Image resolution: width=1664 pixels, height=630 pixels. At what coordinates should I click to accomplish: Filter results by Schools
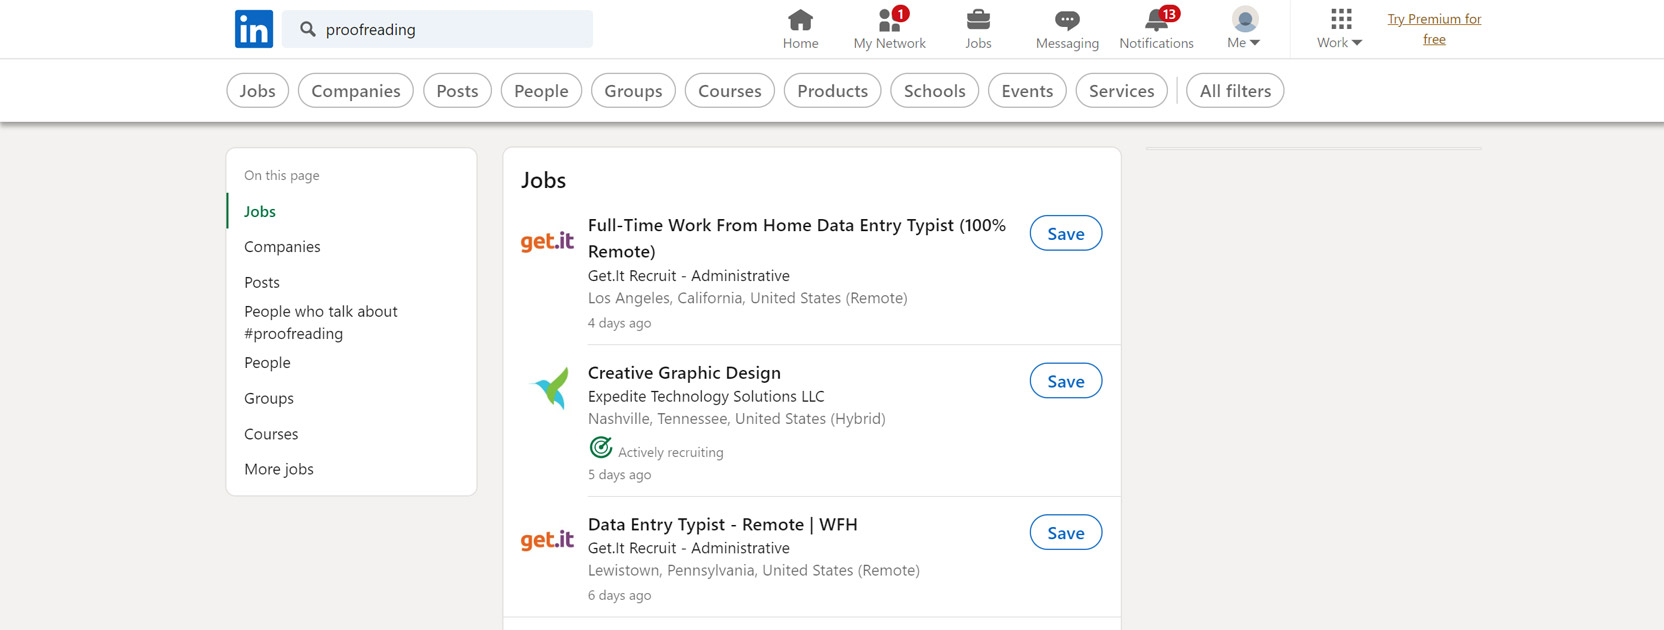click(934, 91)
